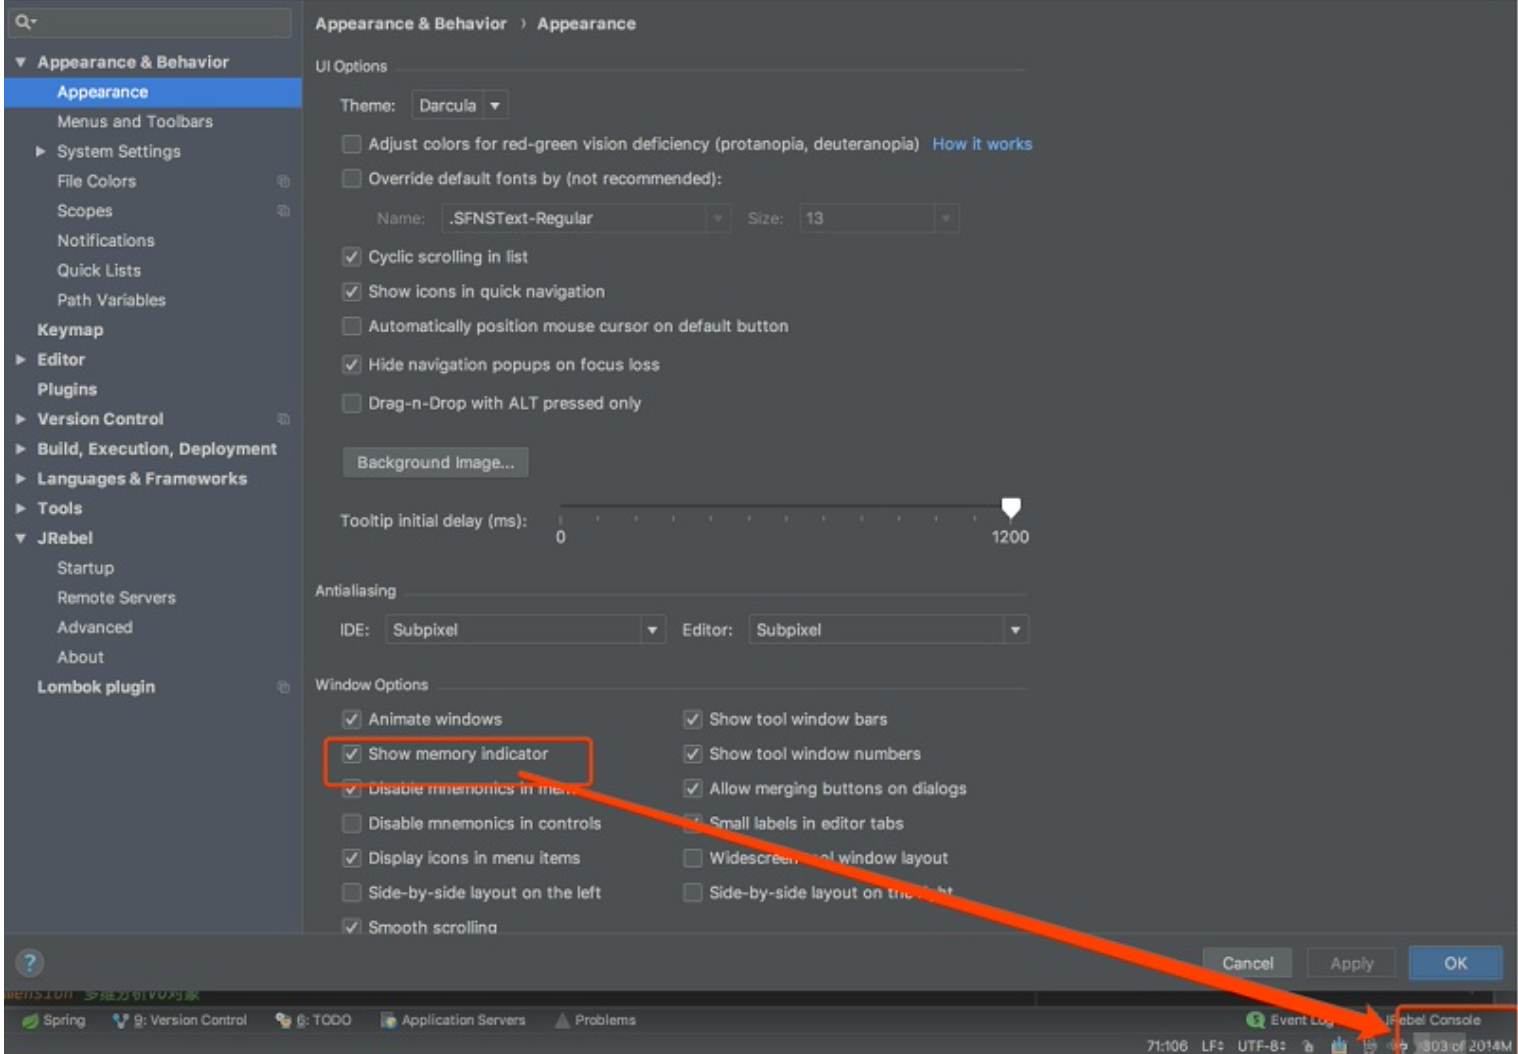This screenshot has height=1054, width=1518.
Task: Open the How it works link
Action: [981, 144]
